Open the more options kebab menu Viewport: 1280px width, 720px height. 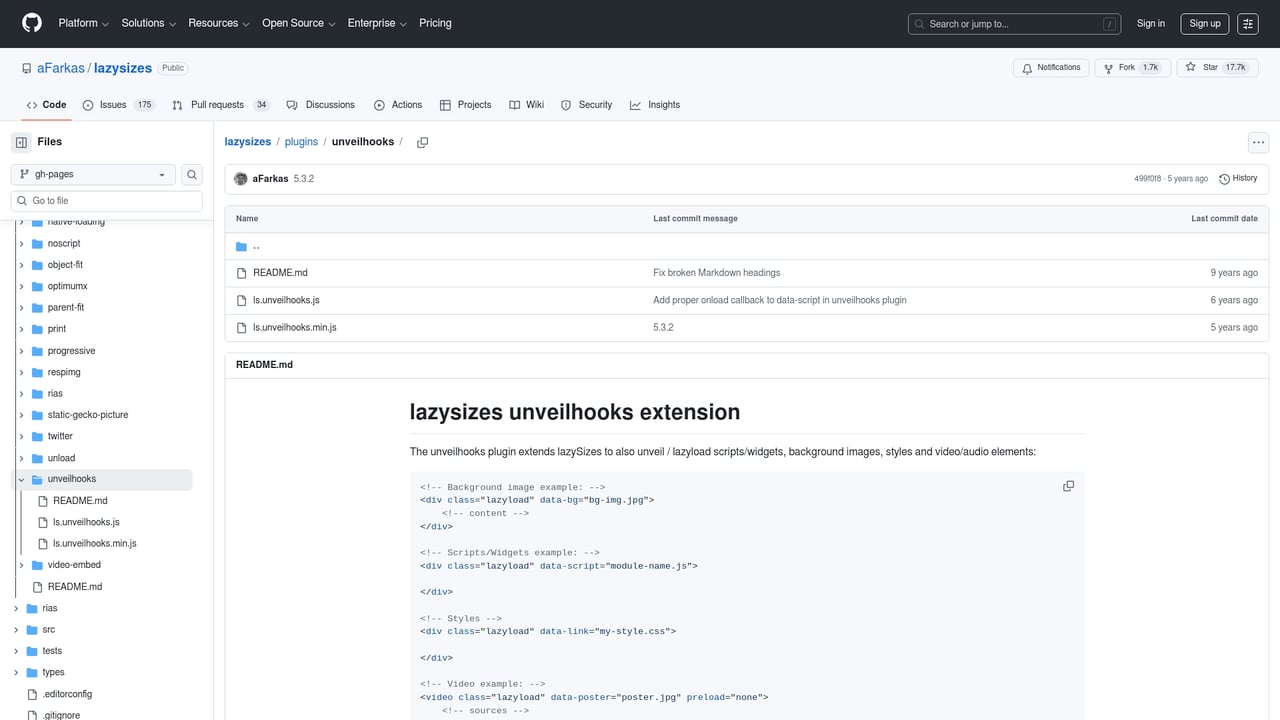pos(1258,142)
